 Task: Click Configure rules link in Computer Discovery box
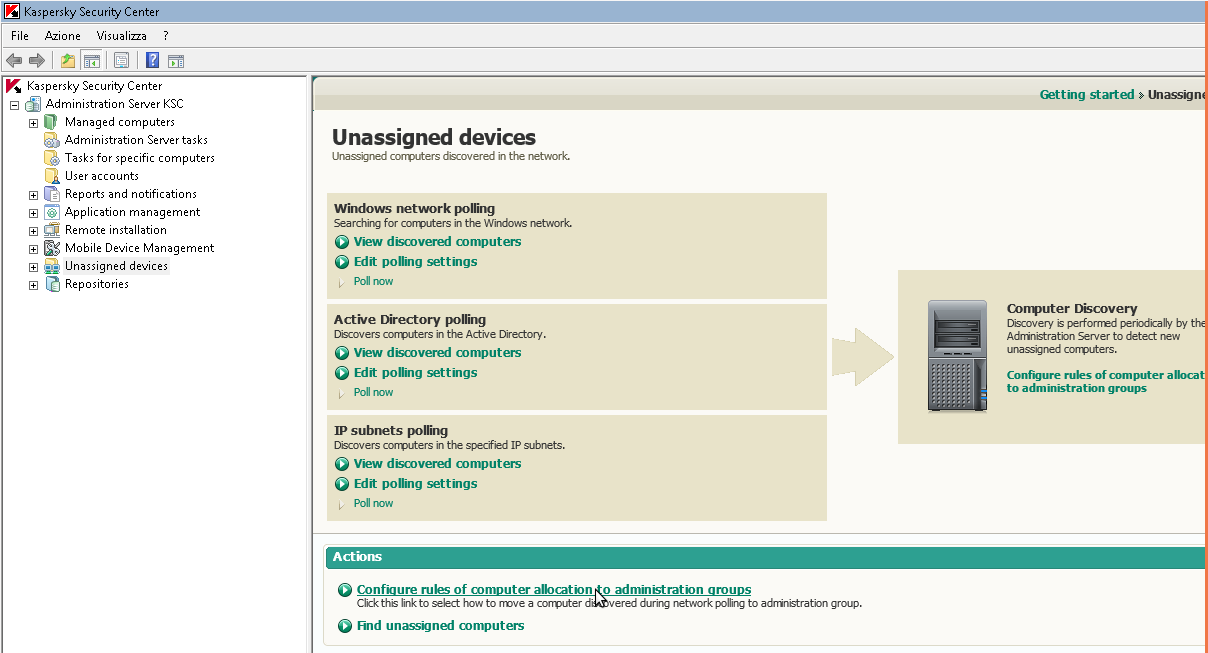1106,382
